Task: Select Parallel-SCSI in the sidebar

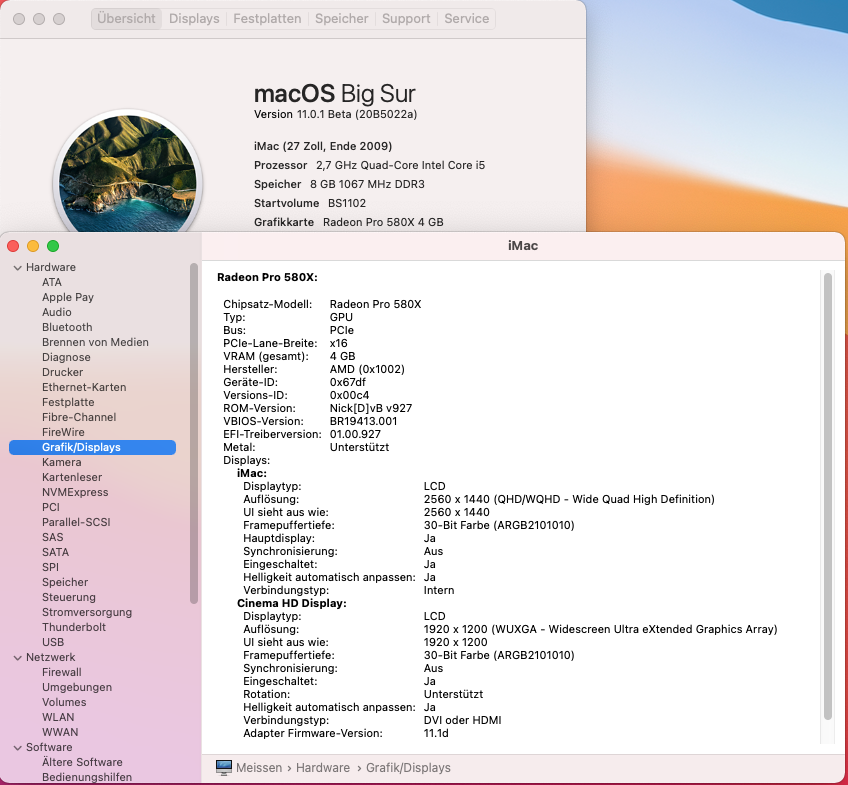Action: point(76,522)
